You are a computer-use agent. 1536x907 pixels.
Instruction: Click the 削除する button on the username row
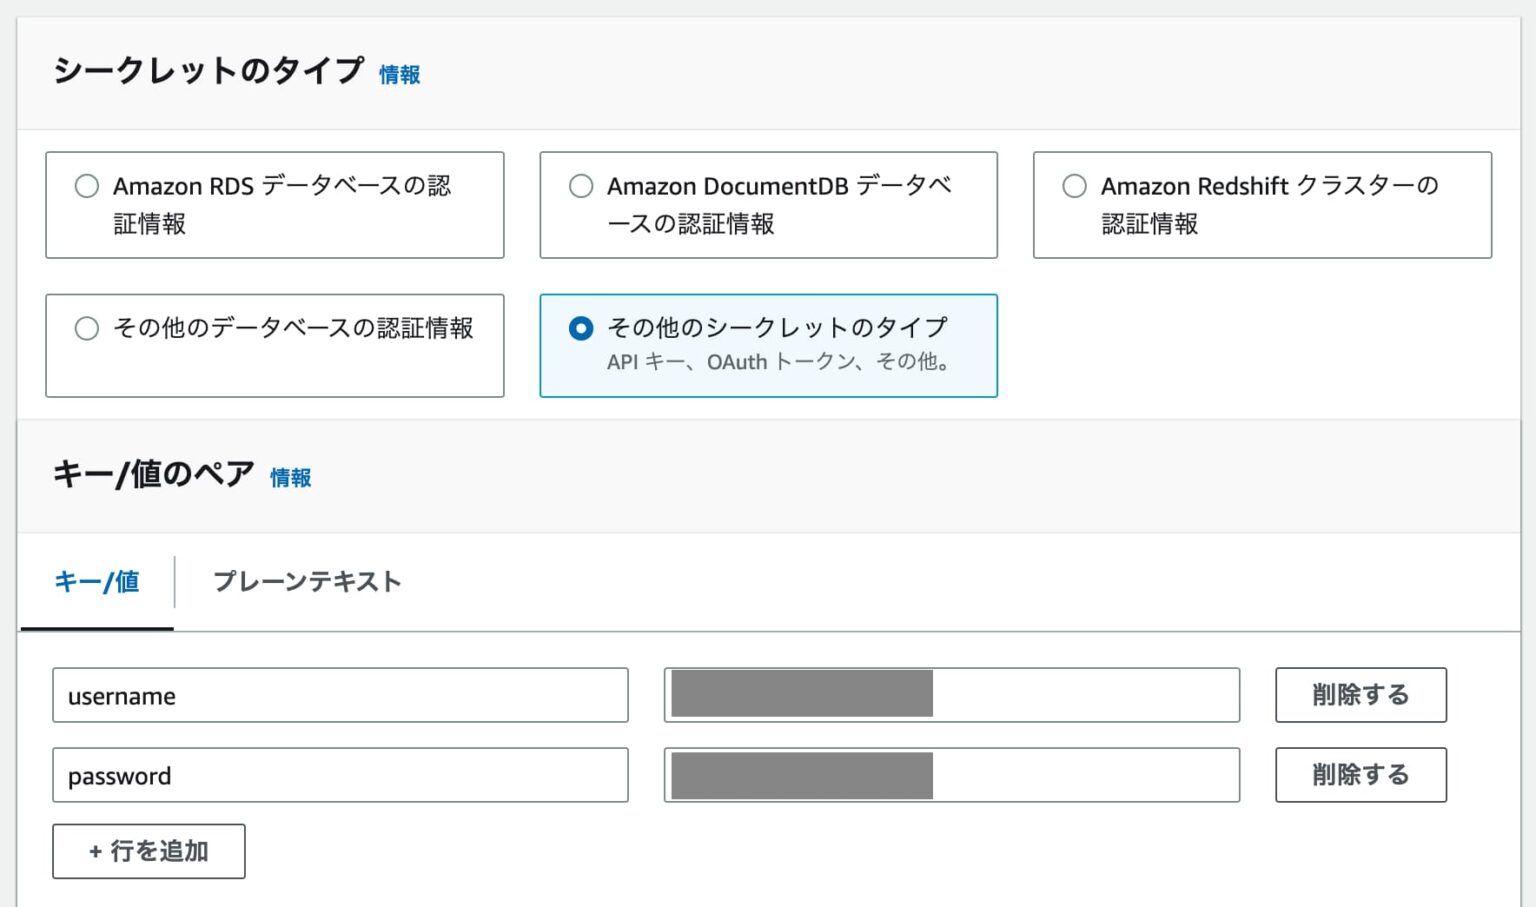1360,694
